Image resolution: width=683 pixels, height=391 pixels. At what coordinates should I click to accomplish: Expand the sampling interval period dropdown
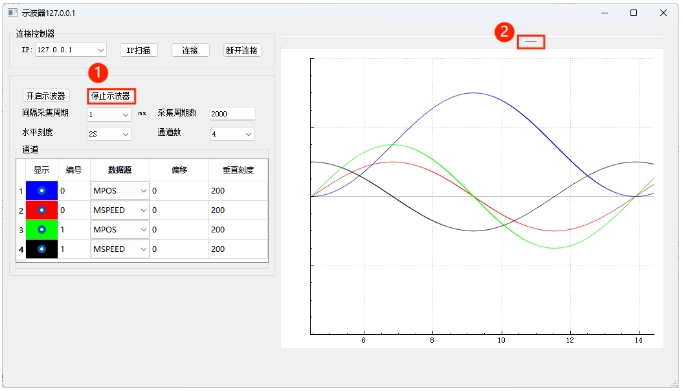coord(109,115)
